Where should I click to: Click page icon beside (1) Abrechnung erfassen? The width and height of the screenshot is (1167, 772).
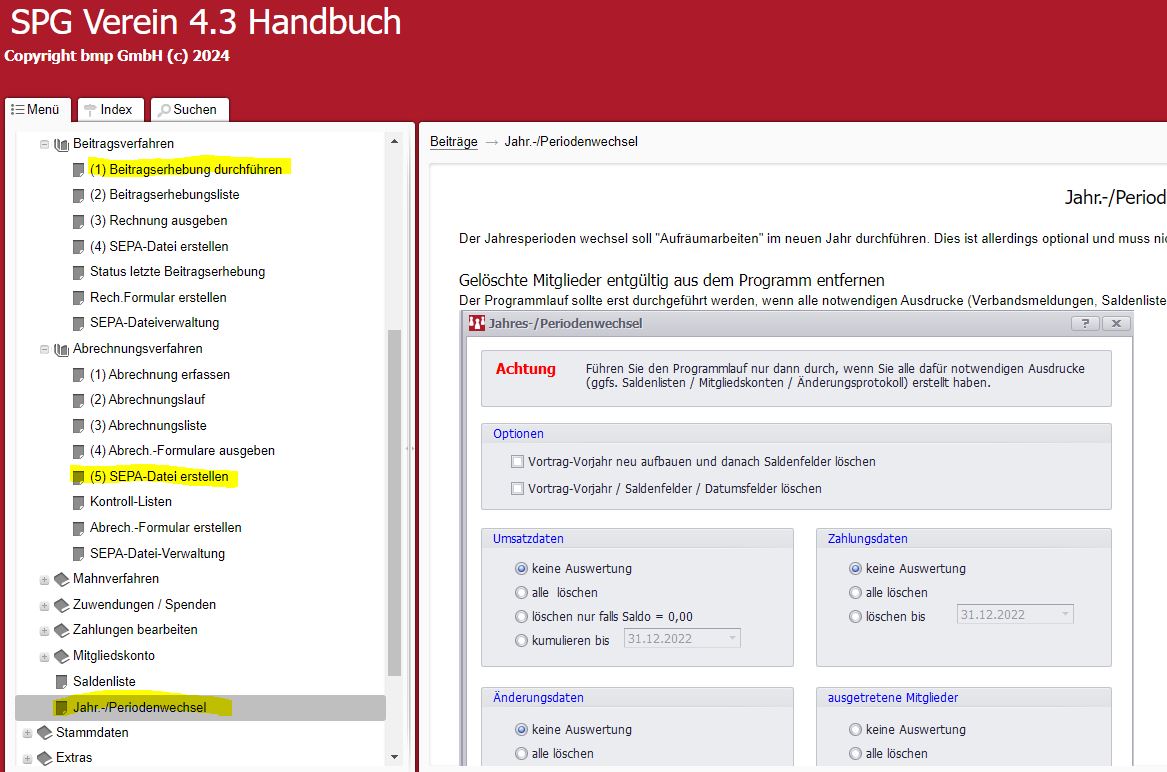click(x=78, y=375)
